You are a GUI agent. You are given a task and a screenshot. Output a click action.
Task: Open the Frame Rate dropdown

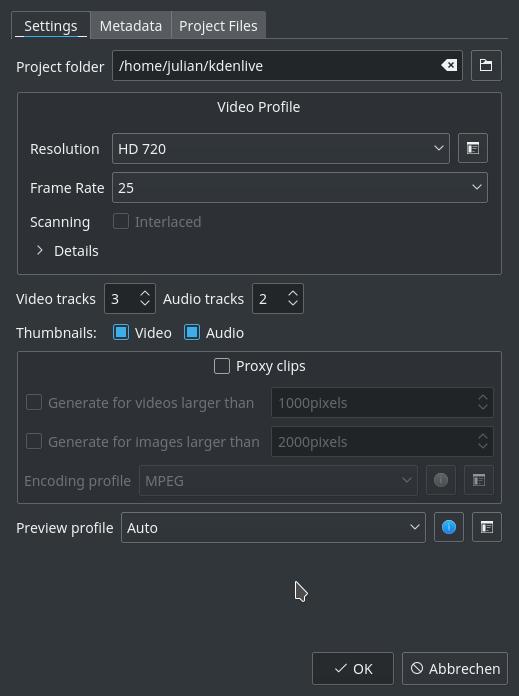(300, 188)
